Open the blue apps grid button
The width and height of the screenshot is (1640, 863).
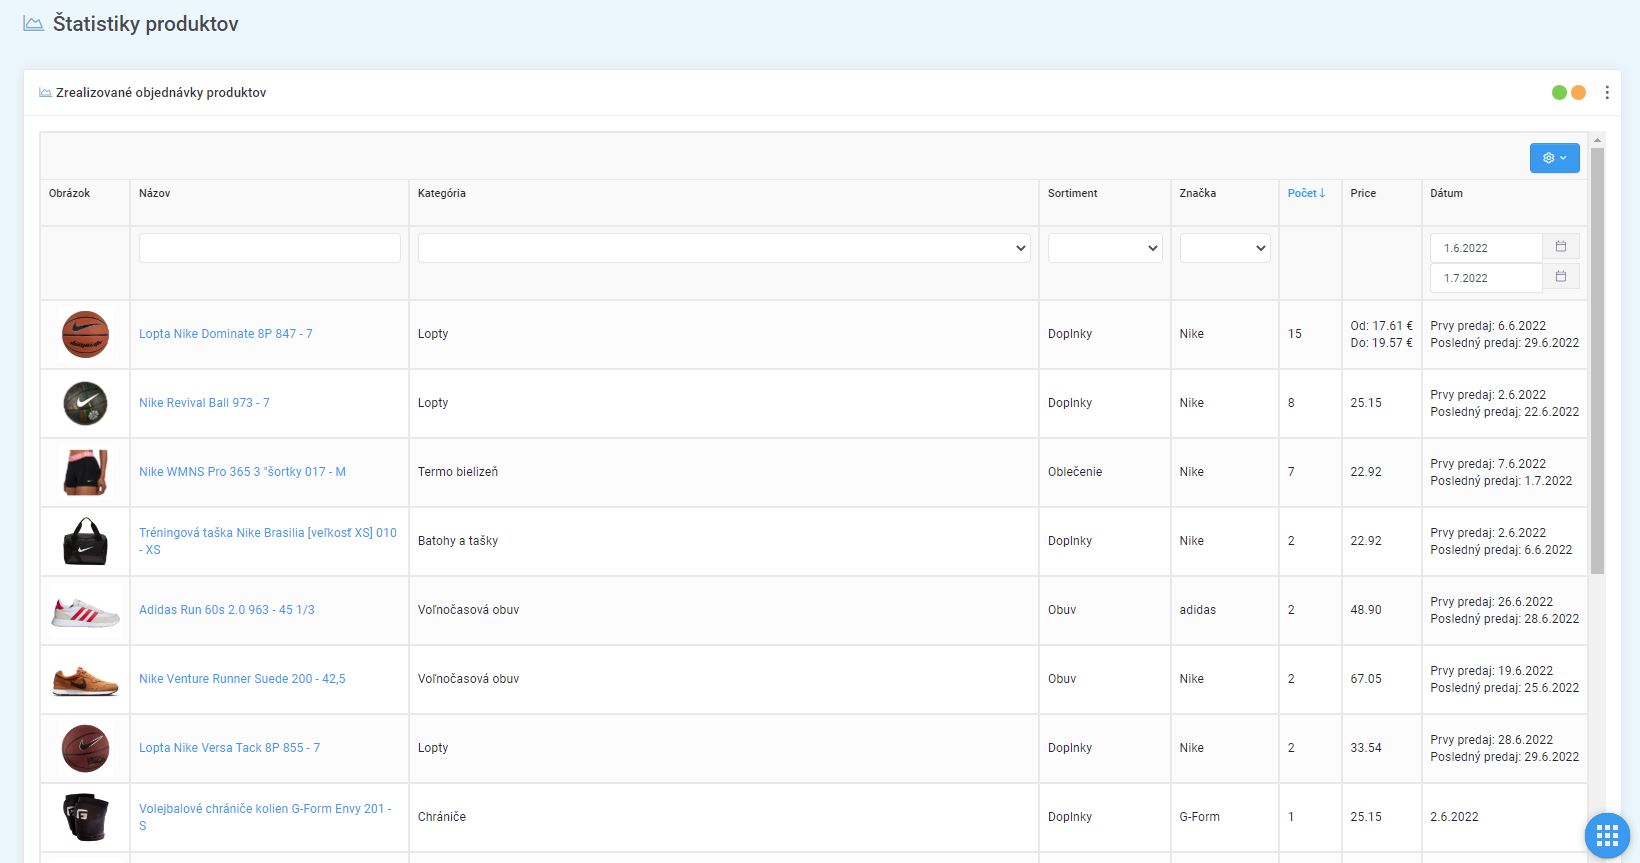pos(1607,835)
